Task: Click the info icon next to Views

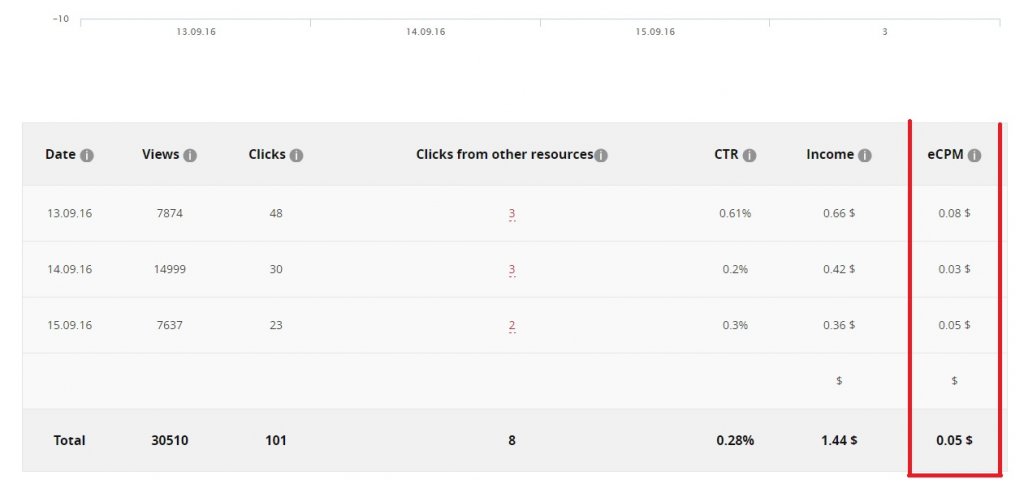Action: click(190, 156)
